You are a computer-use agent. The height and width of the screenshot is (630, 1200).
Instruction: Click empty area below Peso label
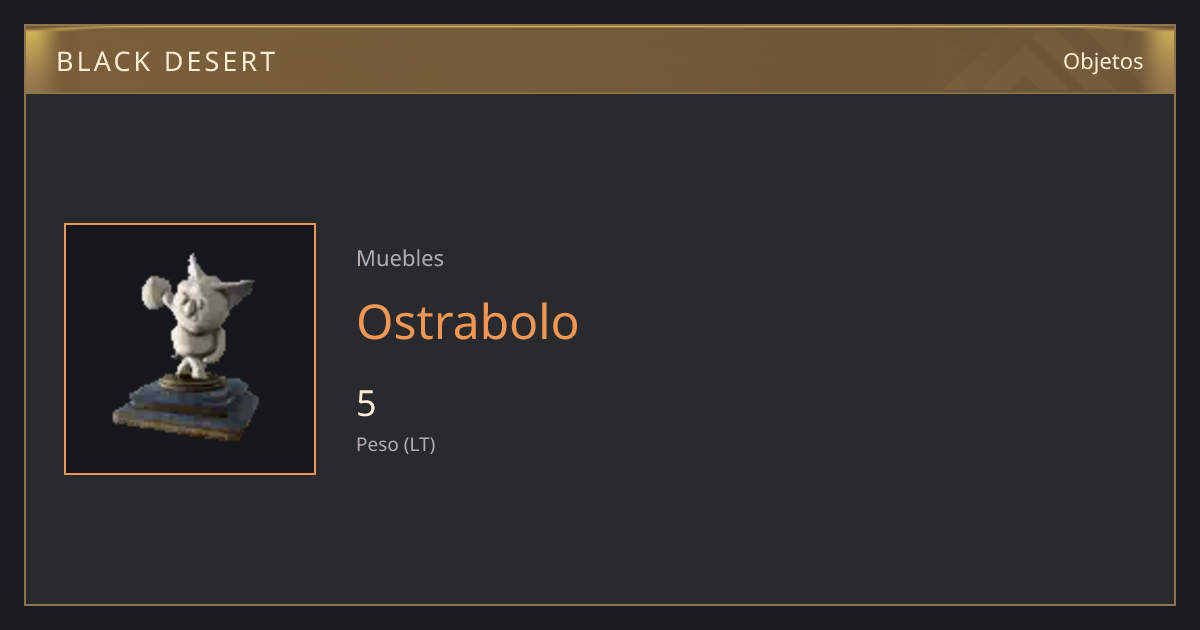[600, 530]
